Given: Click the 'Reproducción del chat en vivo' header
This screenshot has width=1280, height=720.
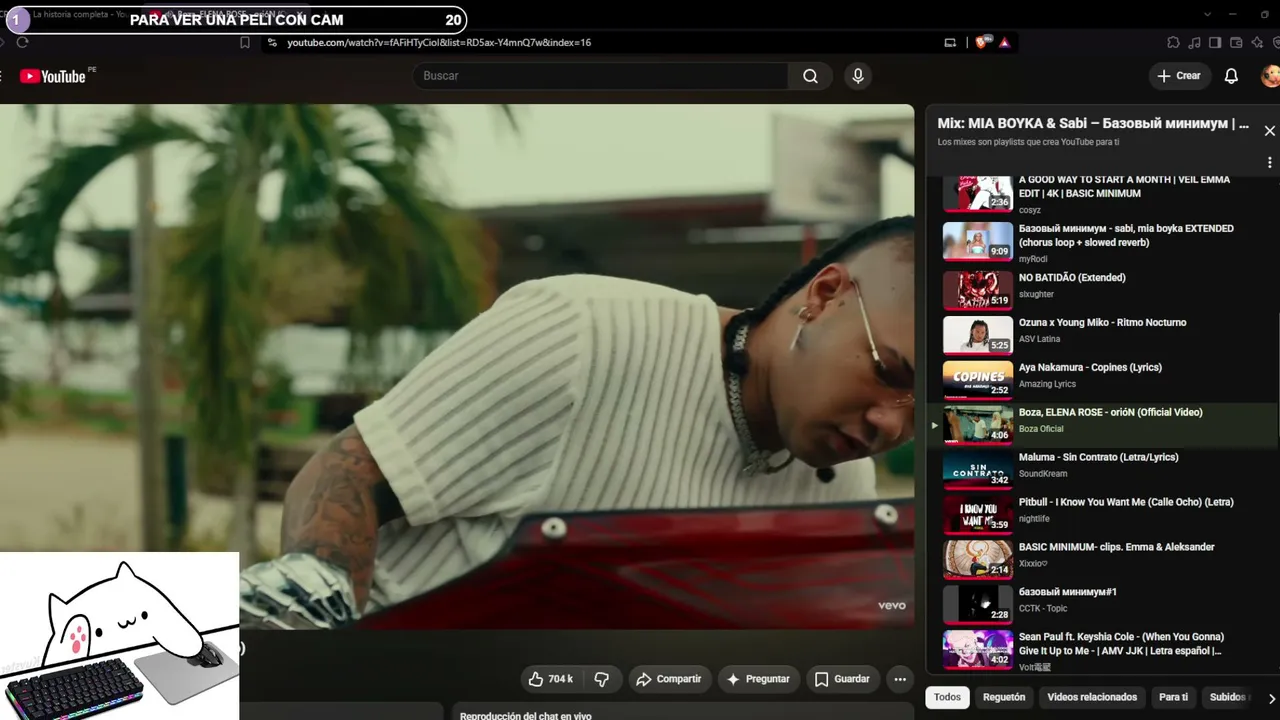Looking at the screenshot, I should click(x=526, y=716).
